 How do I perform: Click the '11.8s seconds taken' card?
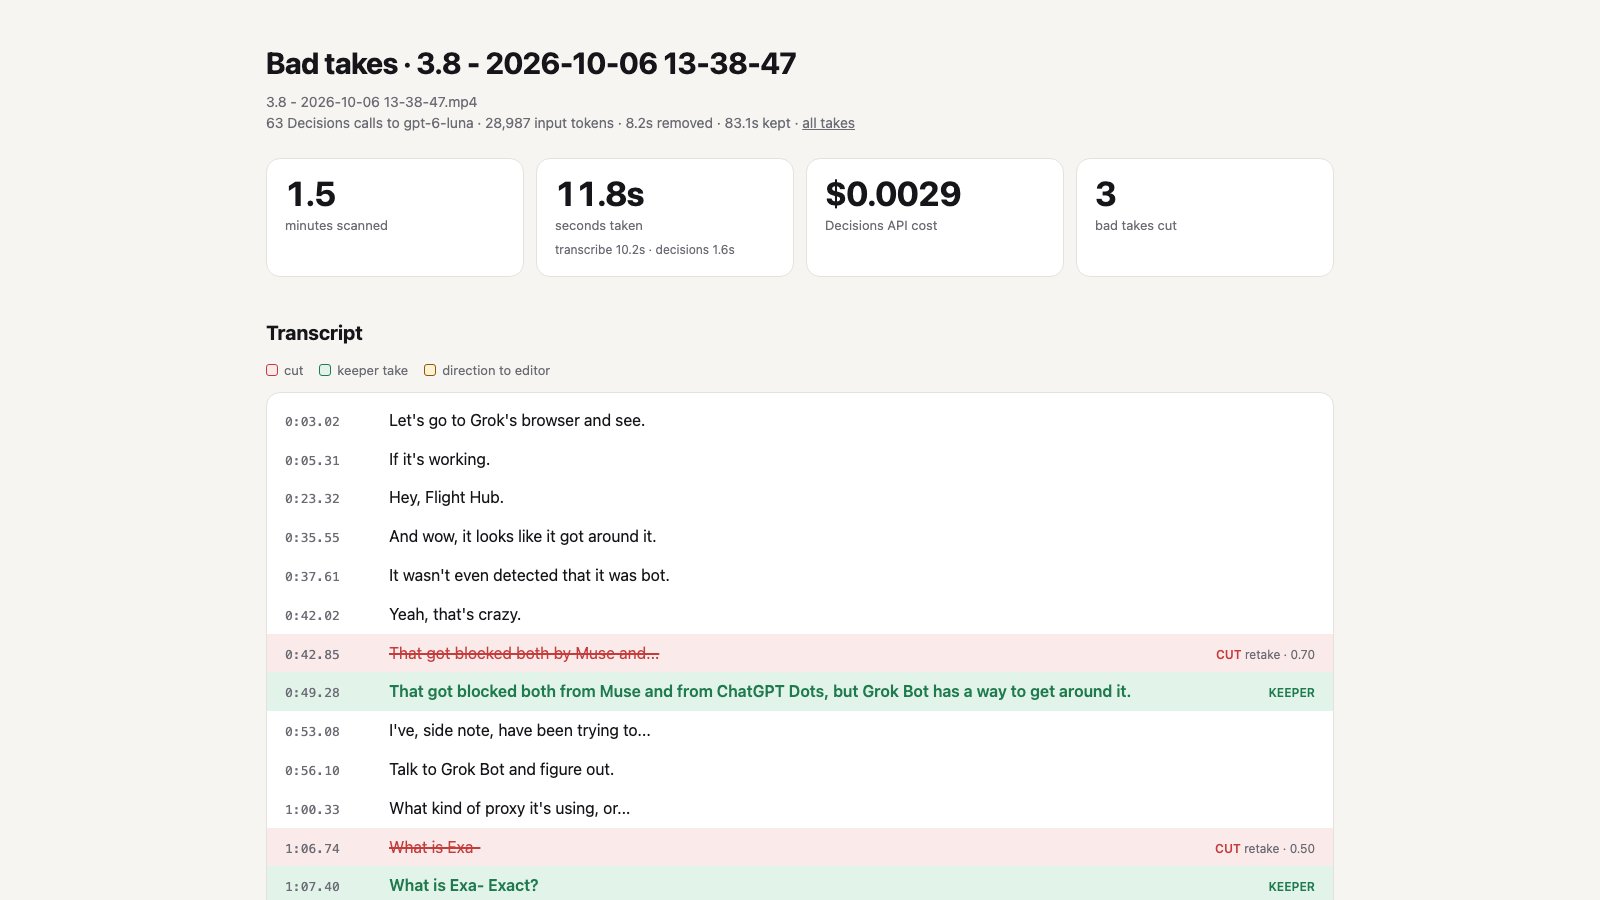click(665, 217)
